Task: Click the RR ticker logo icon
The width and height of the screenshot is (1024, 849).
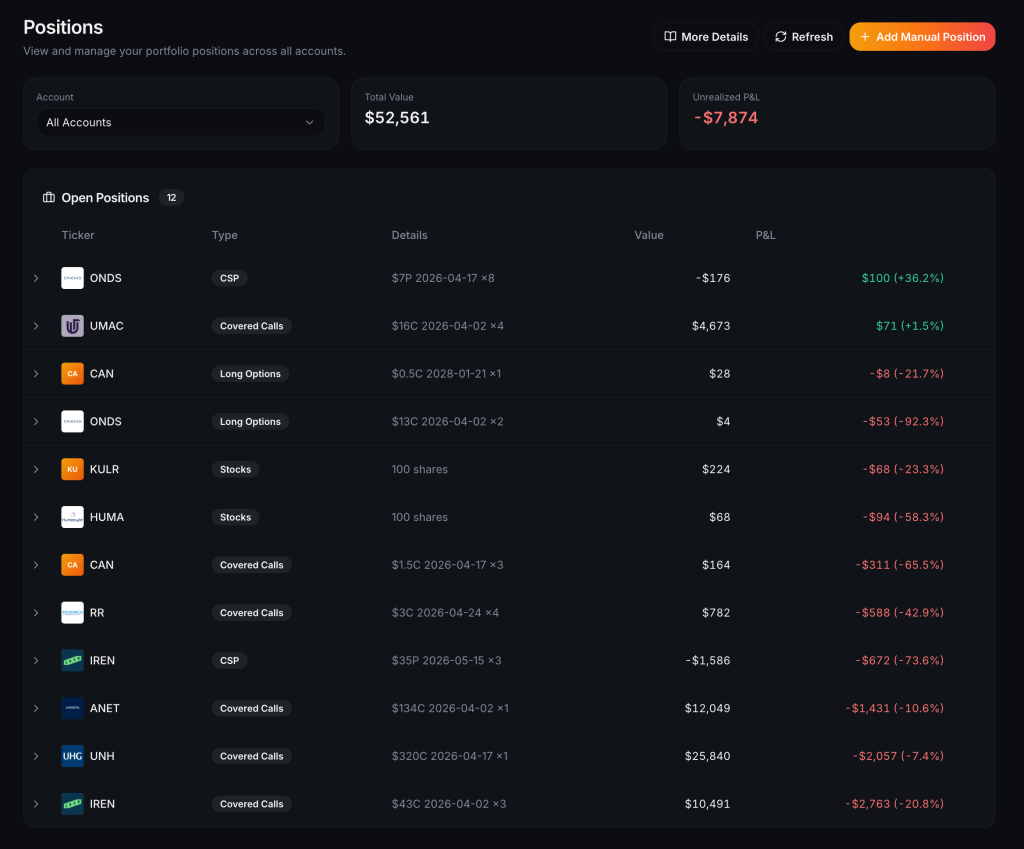Action: click(72, 612)
